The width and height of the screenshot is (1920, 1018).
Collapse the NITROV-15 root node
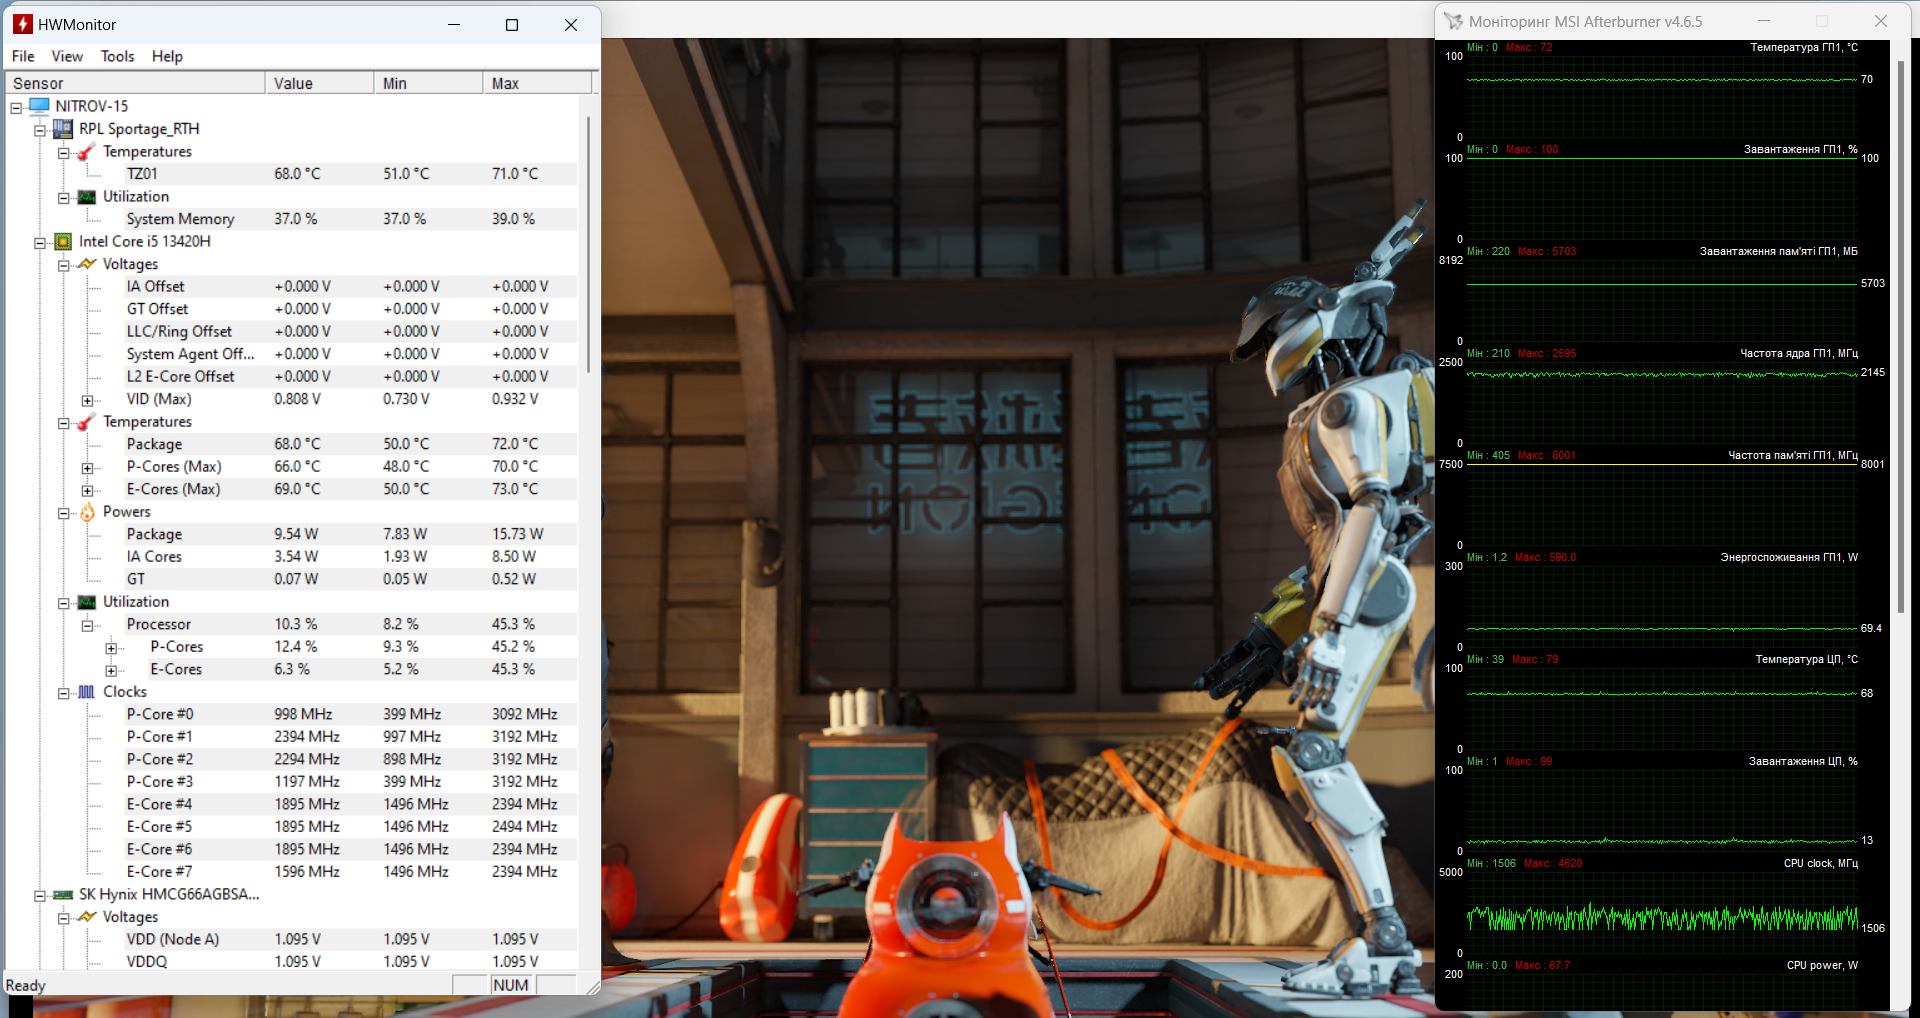click(x=16, y=107)
